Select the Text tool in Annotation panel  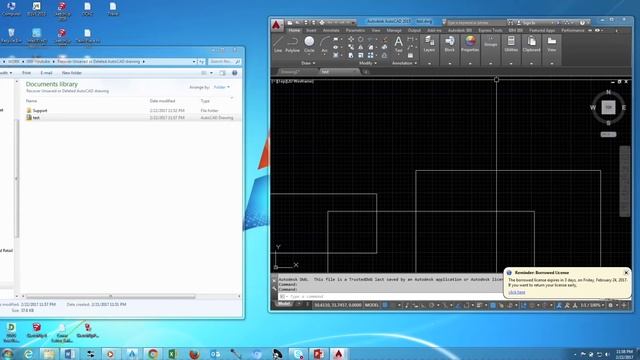point(398,44)
